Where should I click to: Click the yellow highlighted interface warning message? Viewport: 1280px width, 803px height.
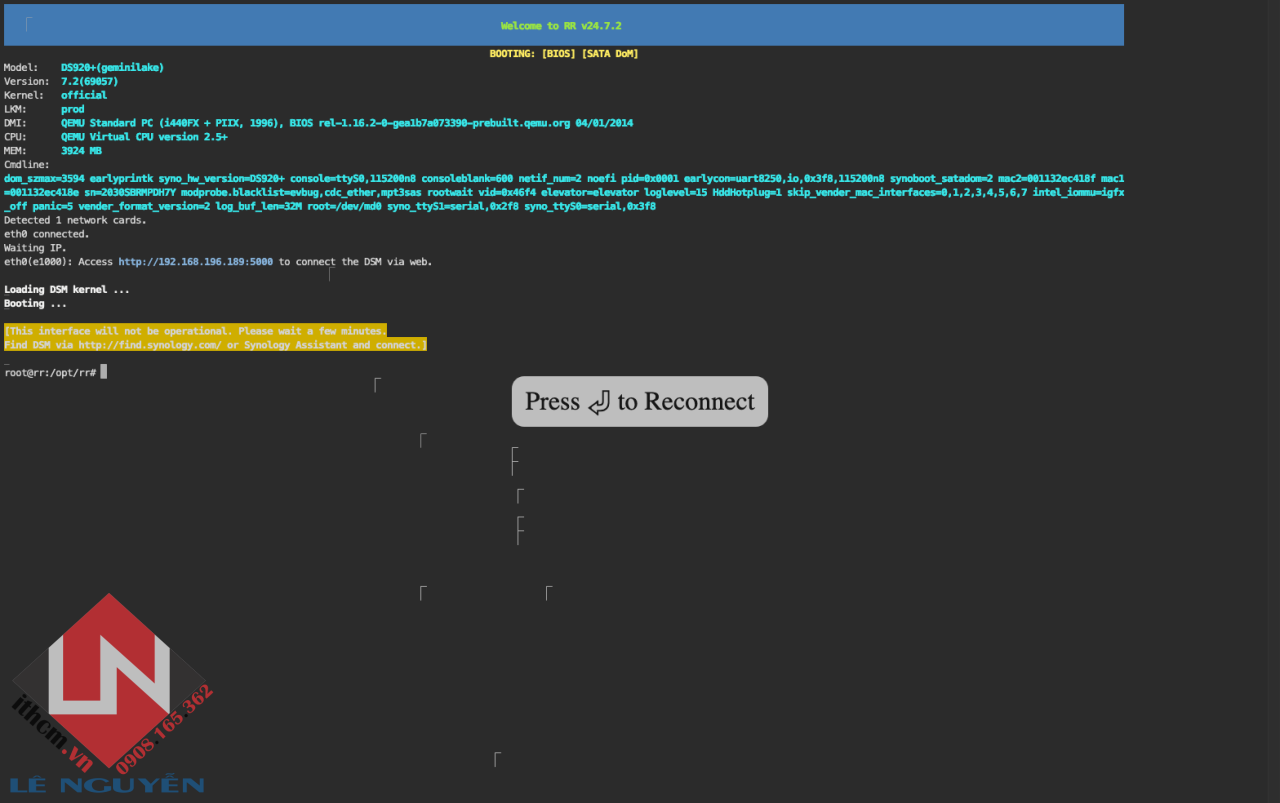[215, 338]
